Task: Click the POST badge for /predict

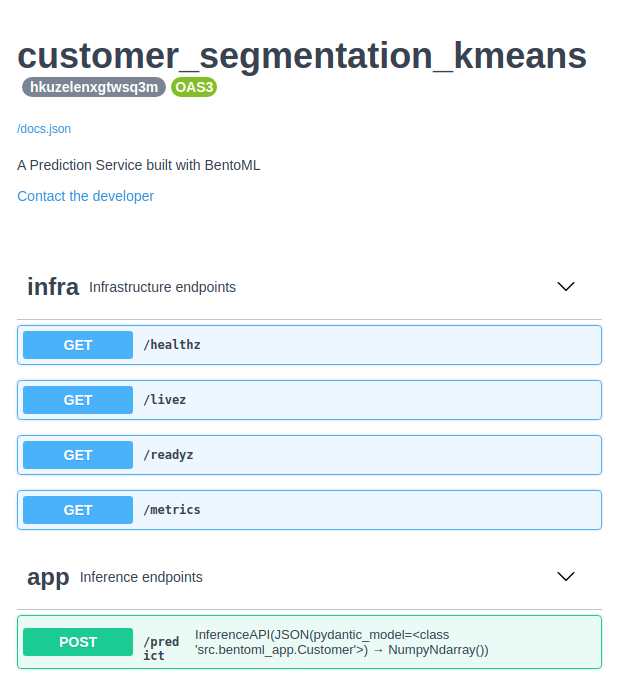Action: 78,642
